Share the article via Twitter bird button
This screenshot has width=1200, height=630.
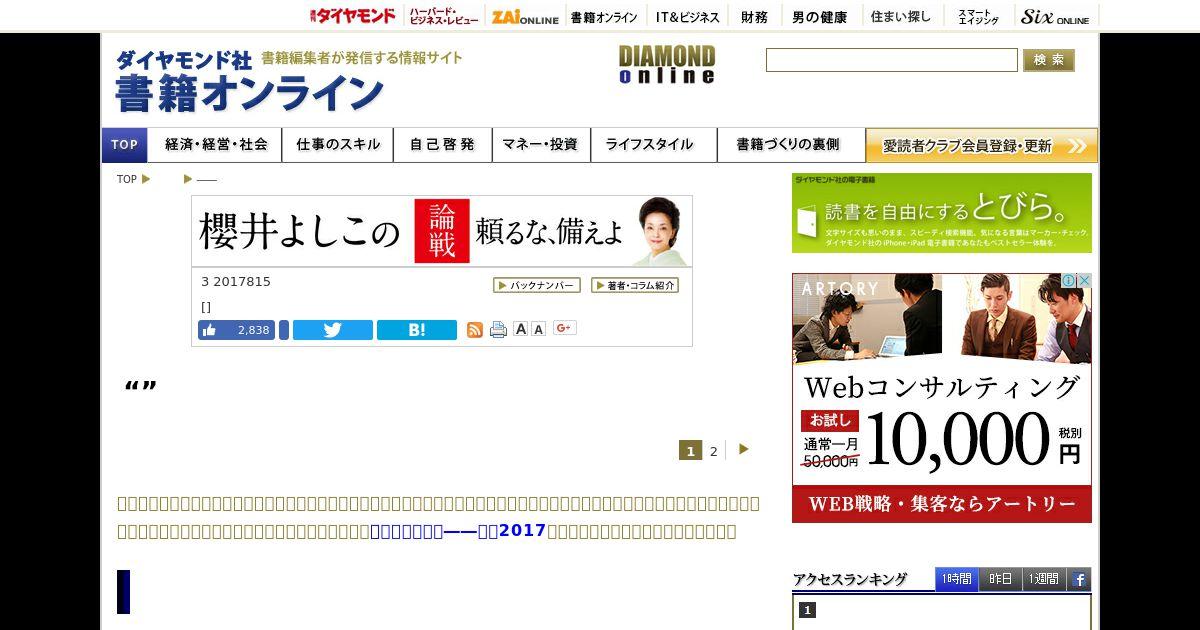(x=332, y=330)
